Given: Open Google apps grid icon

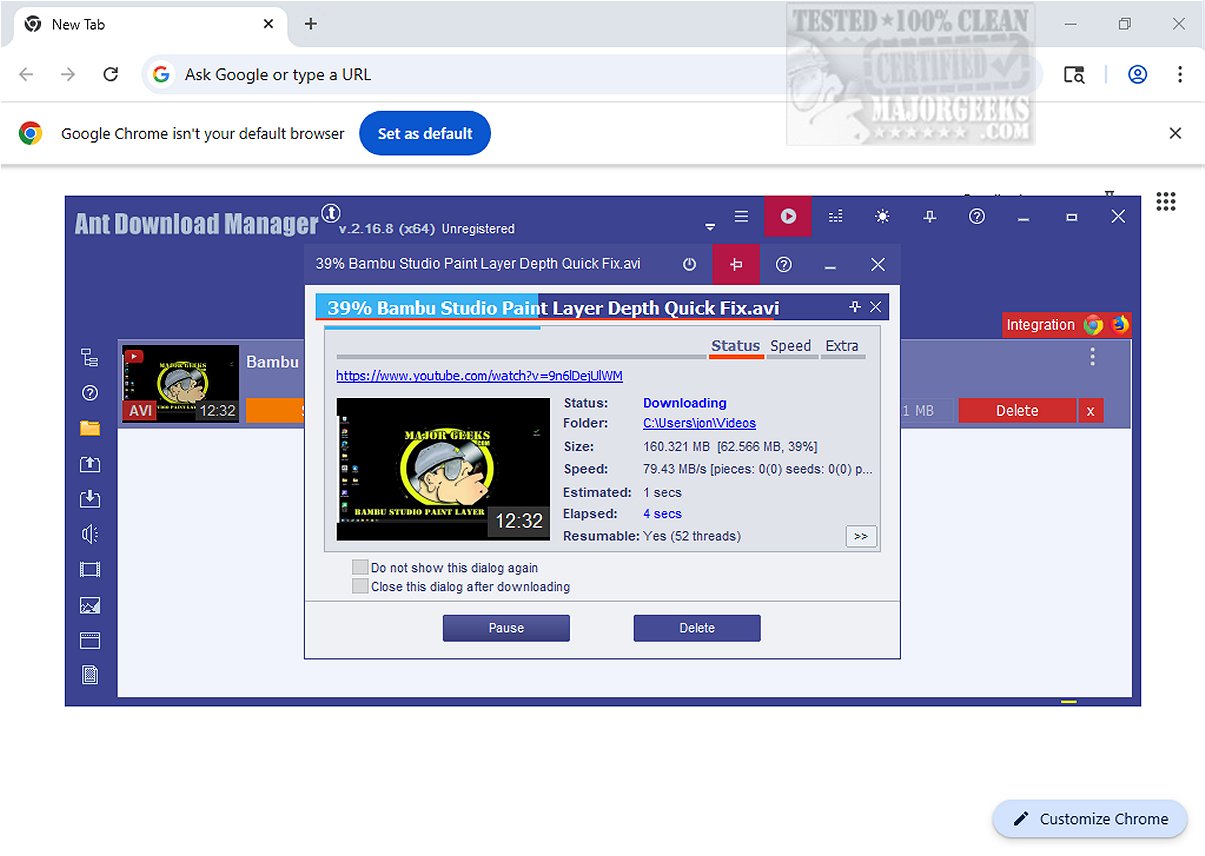Looking at the screenshot, I should tap(1166, 201).
